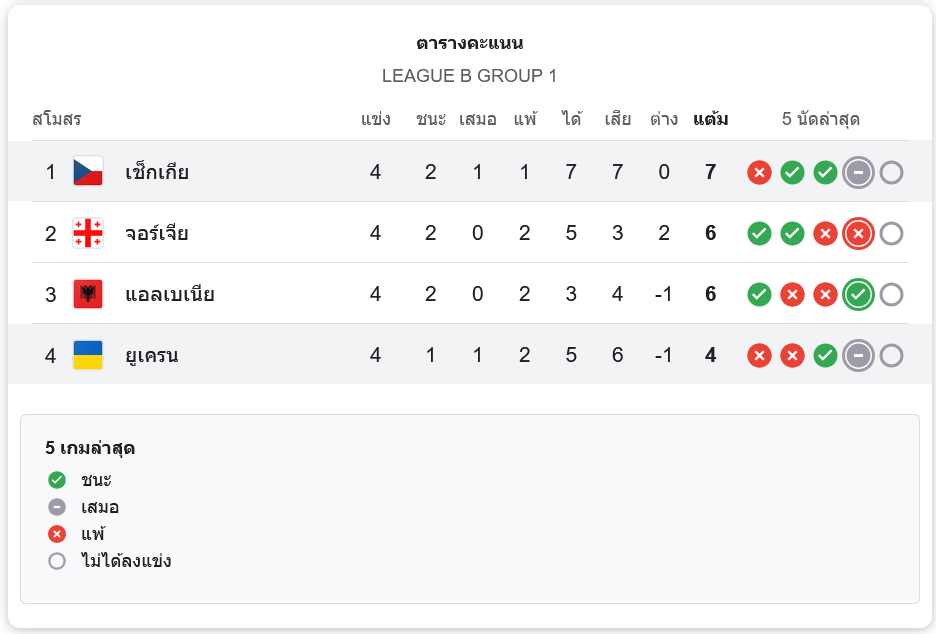Screen dimensions: 936x634
Task: Click Ukraine's green win icon
Action: pyautogui.click(x=825, y=356)
